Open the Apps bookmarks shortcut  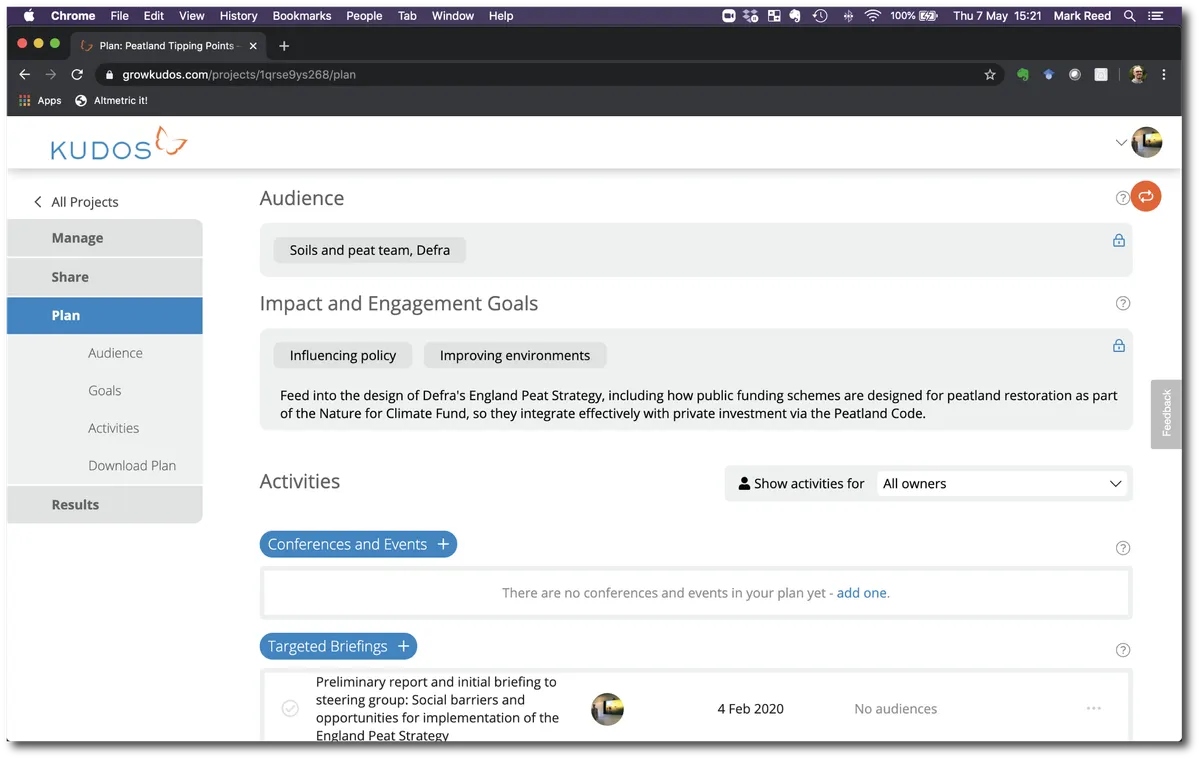(x=40, y=101)
